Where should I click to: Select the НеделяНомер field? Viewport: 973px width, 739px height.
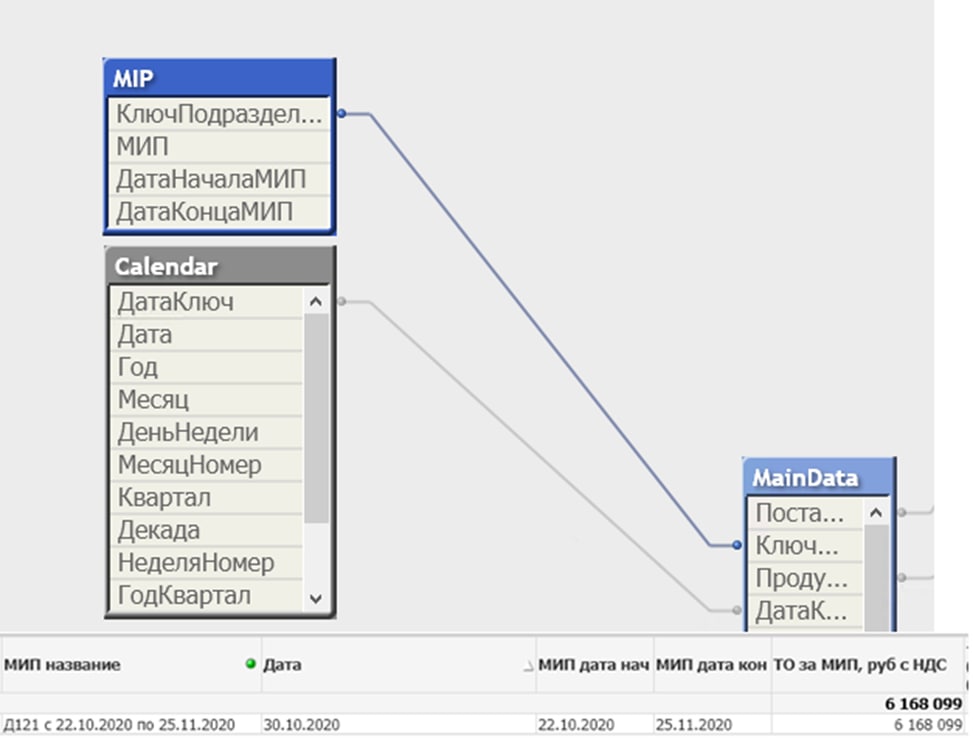click(207, 563)
